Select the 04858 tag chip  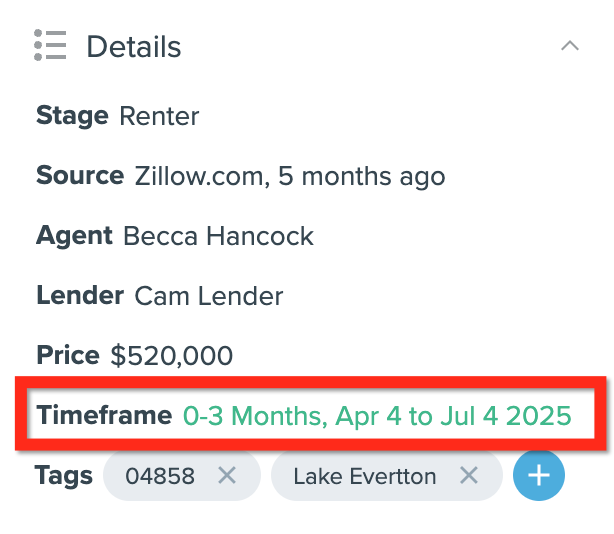182,476
